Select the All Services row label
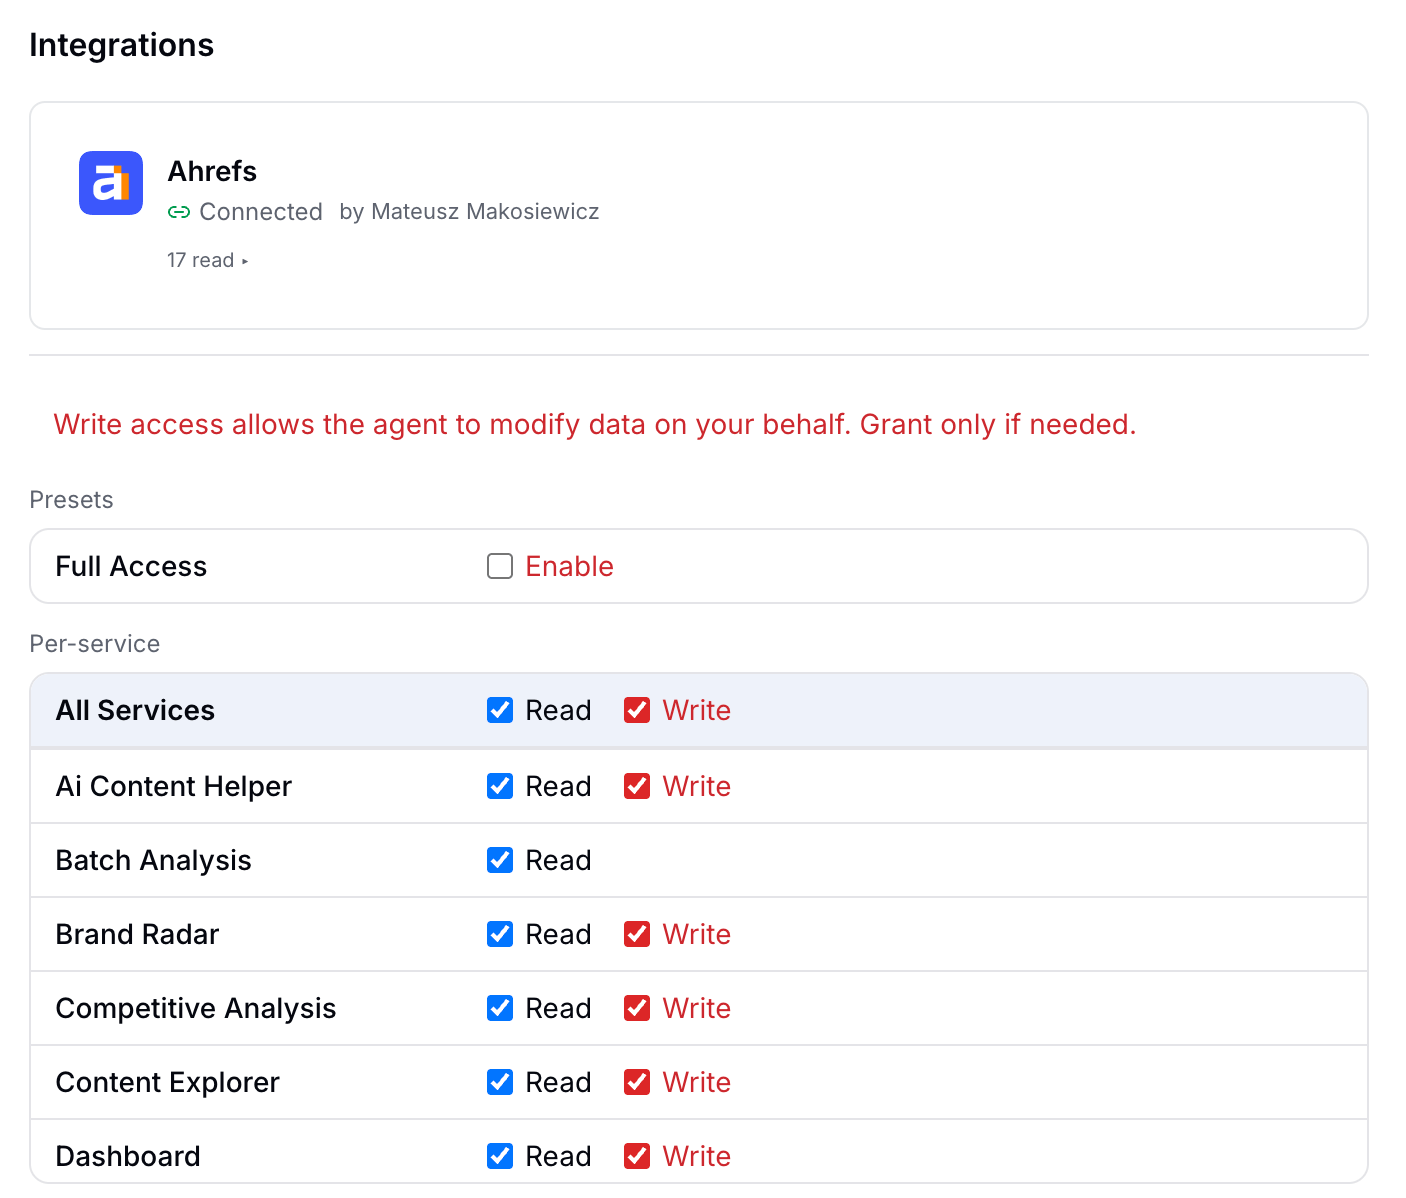This screenshot has width=1406, height=1198. click(135, 710)
